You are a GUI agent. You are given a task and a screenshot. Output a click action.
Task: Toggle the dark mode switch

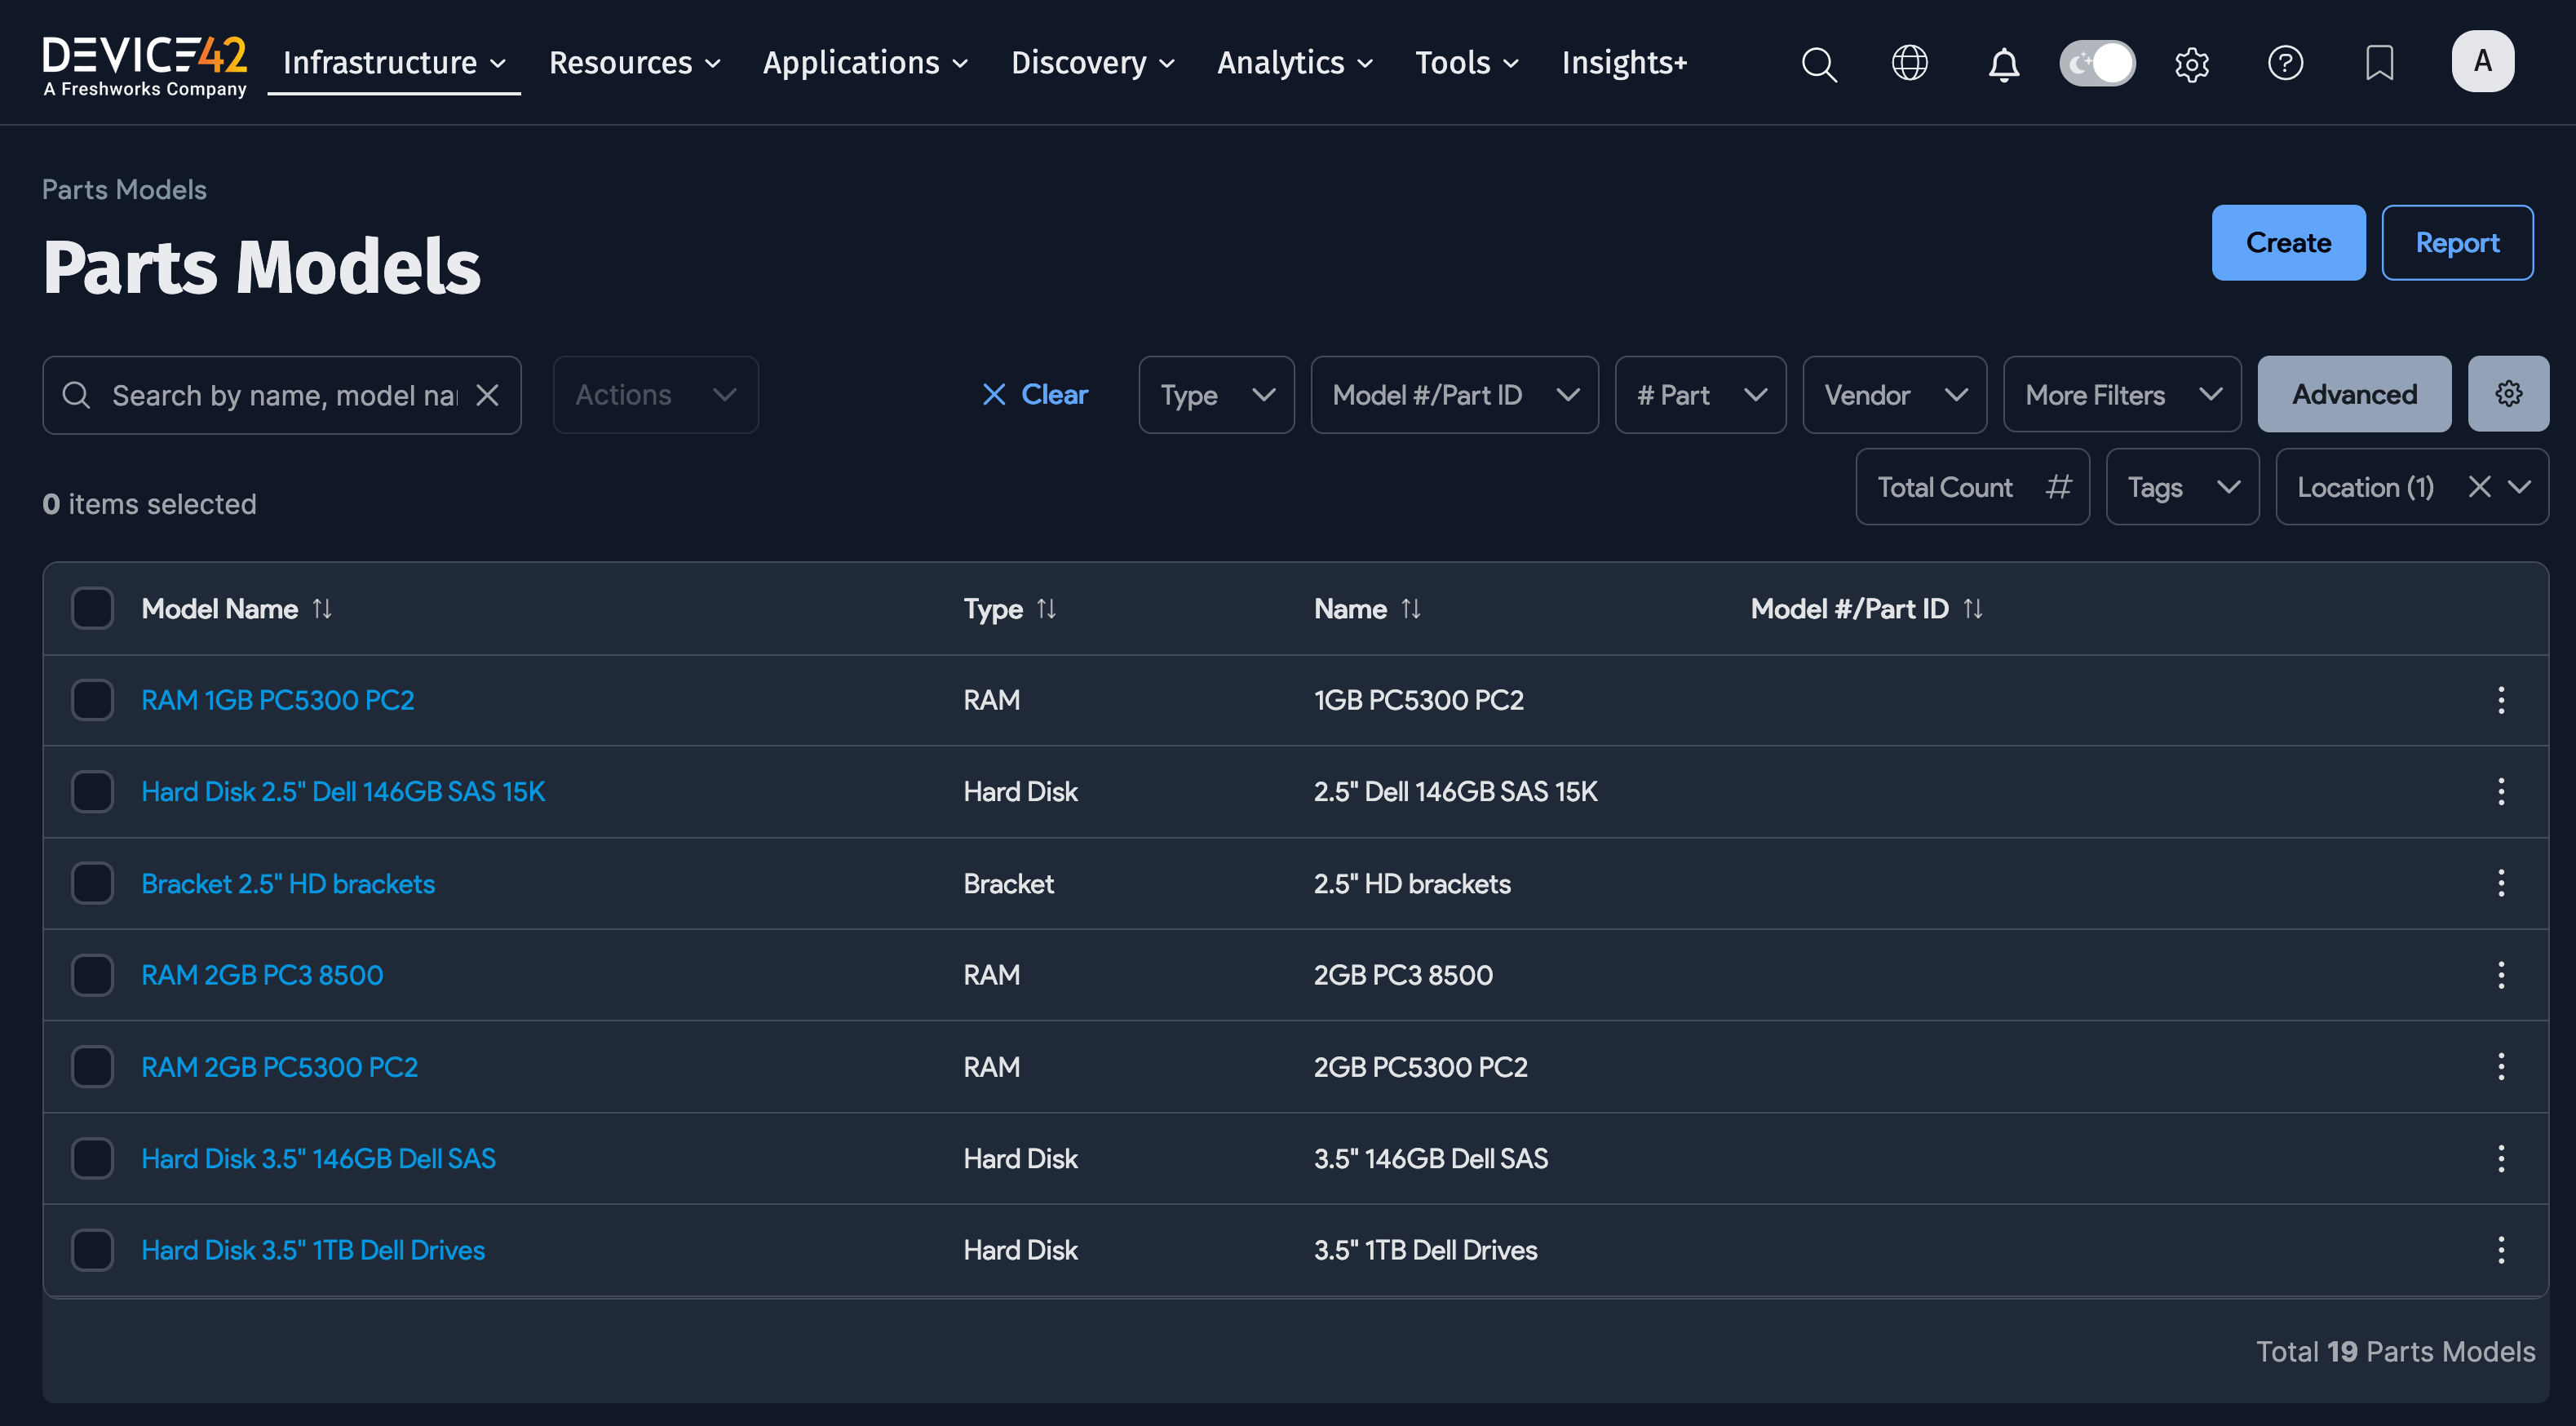(x=2097, y=63)
